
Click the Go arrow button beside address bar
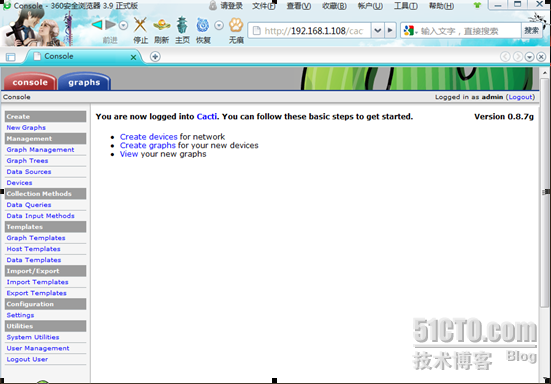click(x=390, y=31)
